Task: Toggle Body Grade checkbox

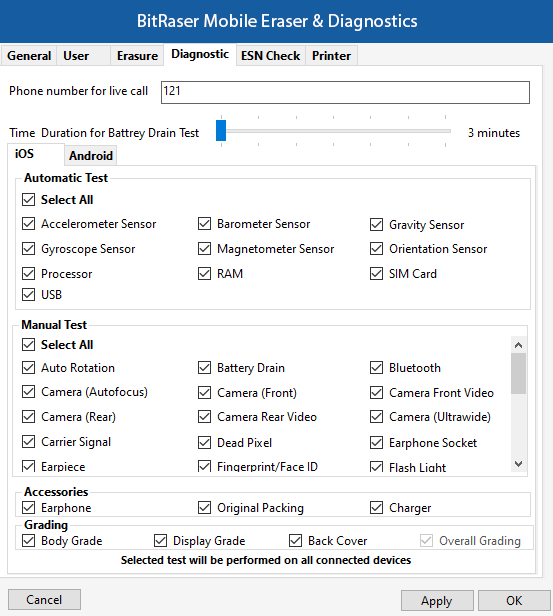Action: 28,541
